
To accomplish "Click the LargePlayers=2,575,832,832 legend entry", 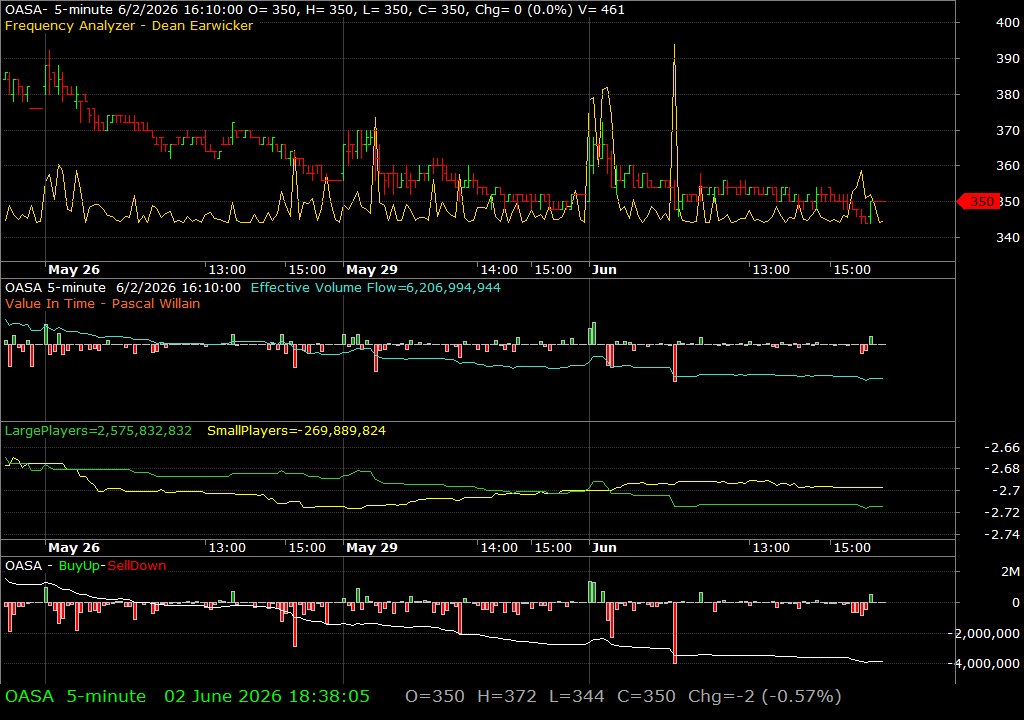I will [x=98, y=431].
